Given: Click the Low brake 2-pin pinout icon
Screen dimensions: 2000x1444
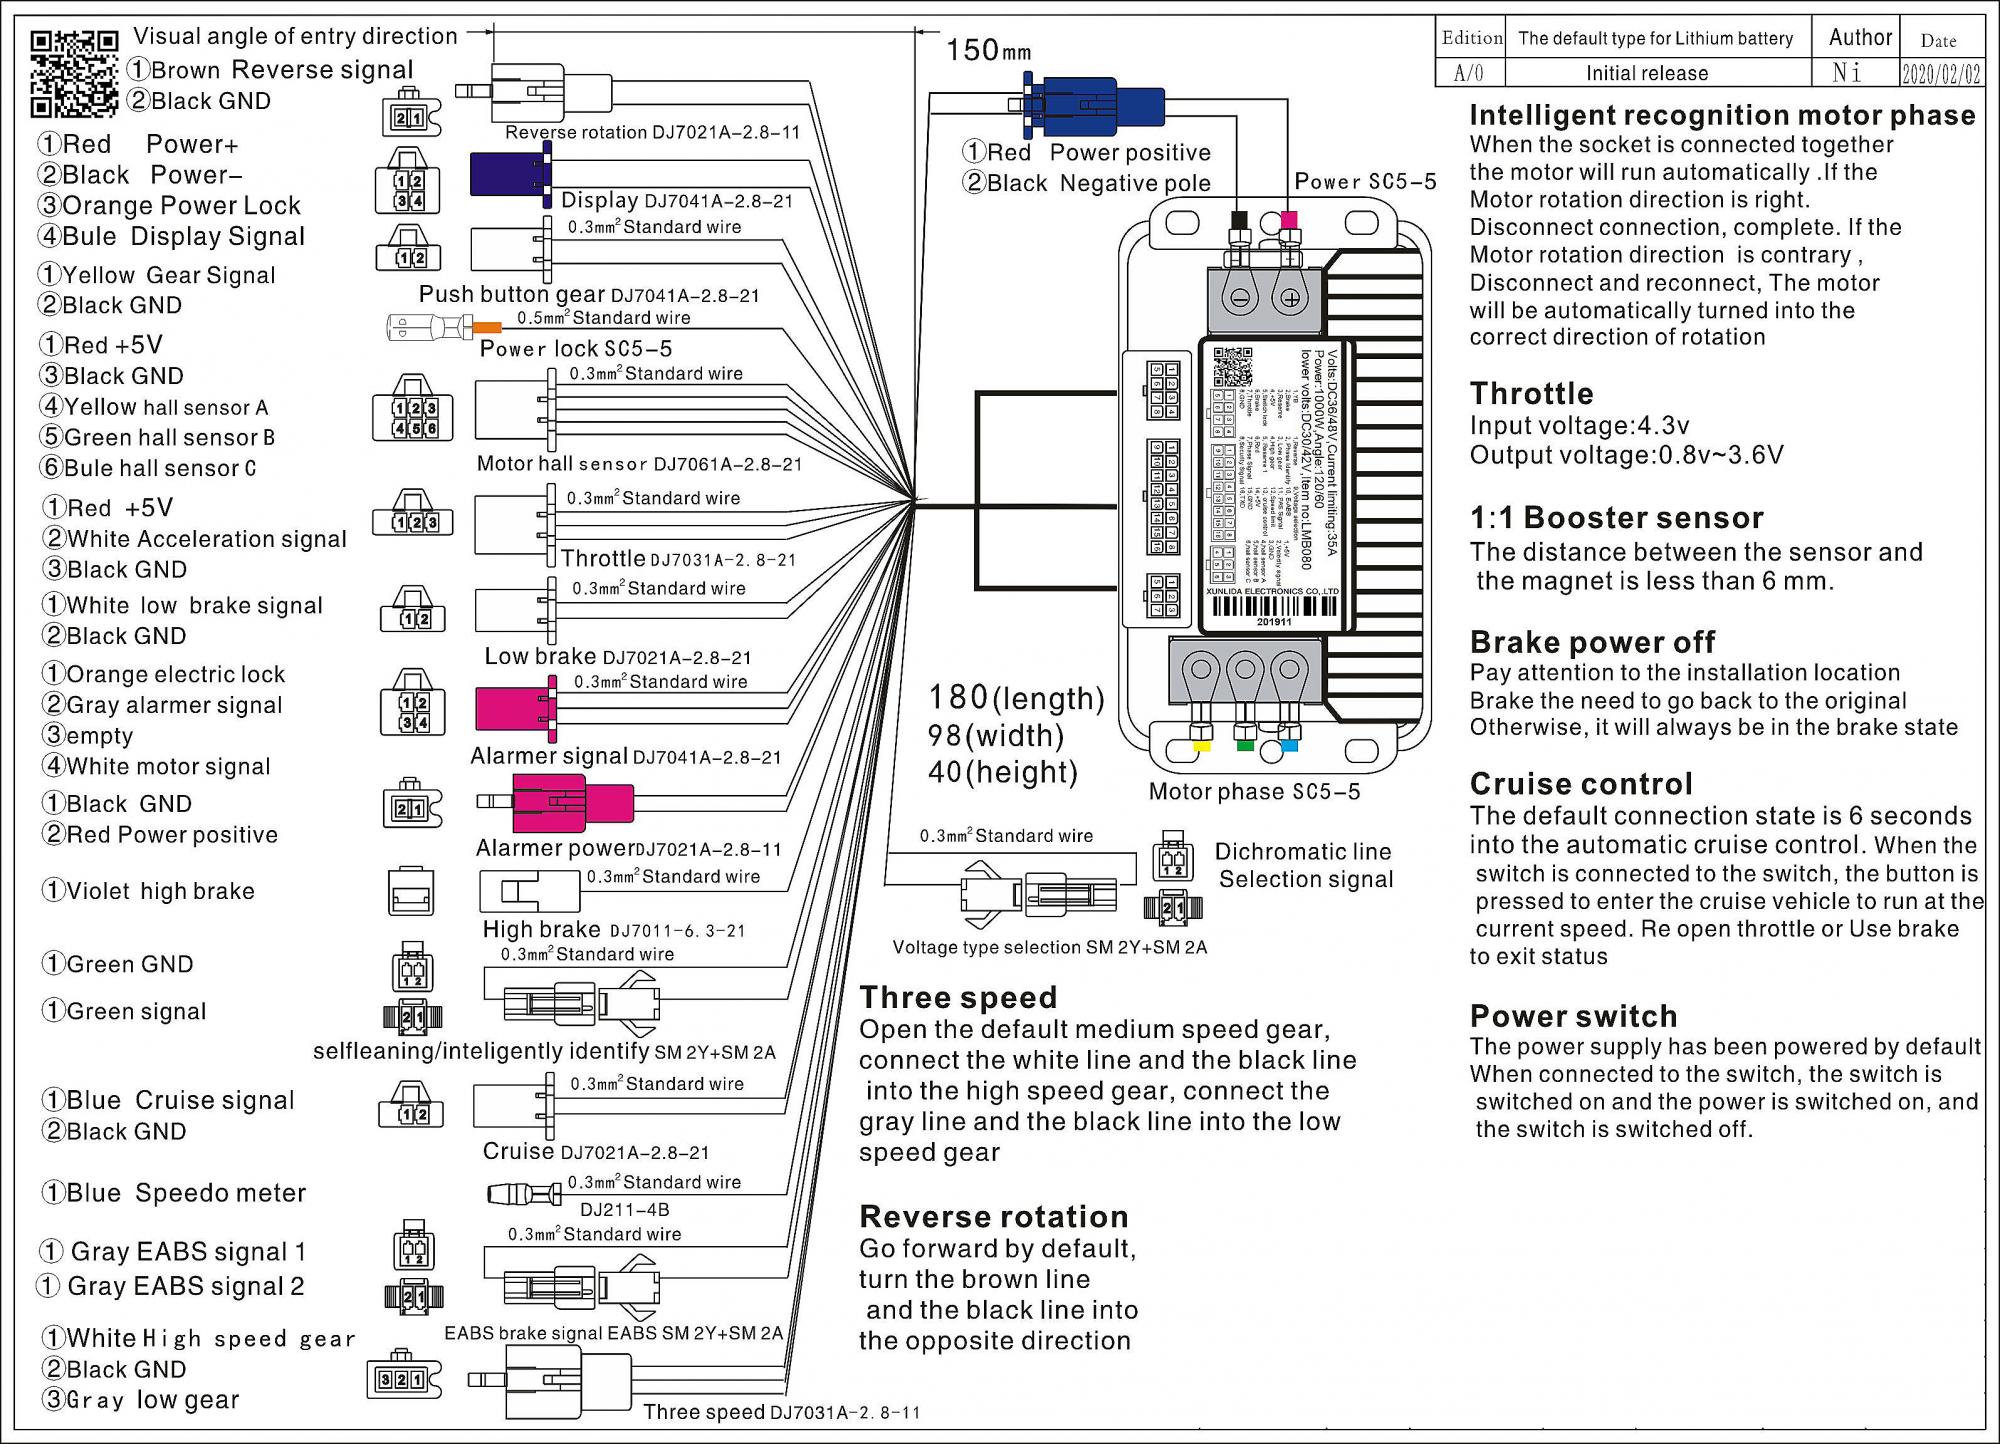Looking at the screenshot, I should pos(412,610).
